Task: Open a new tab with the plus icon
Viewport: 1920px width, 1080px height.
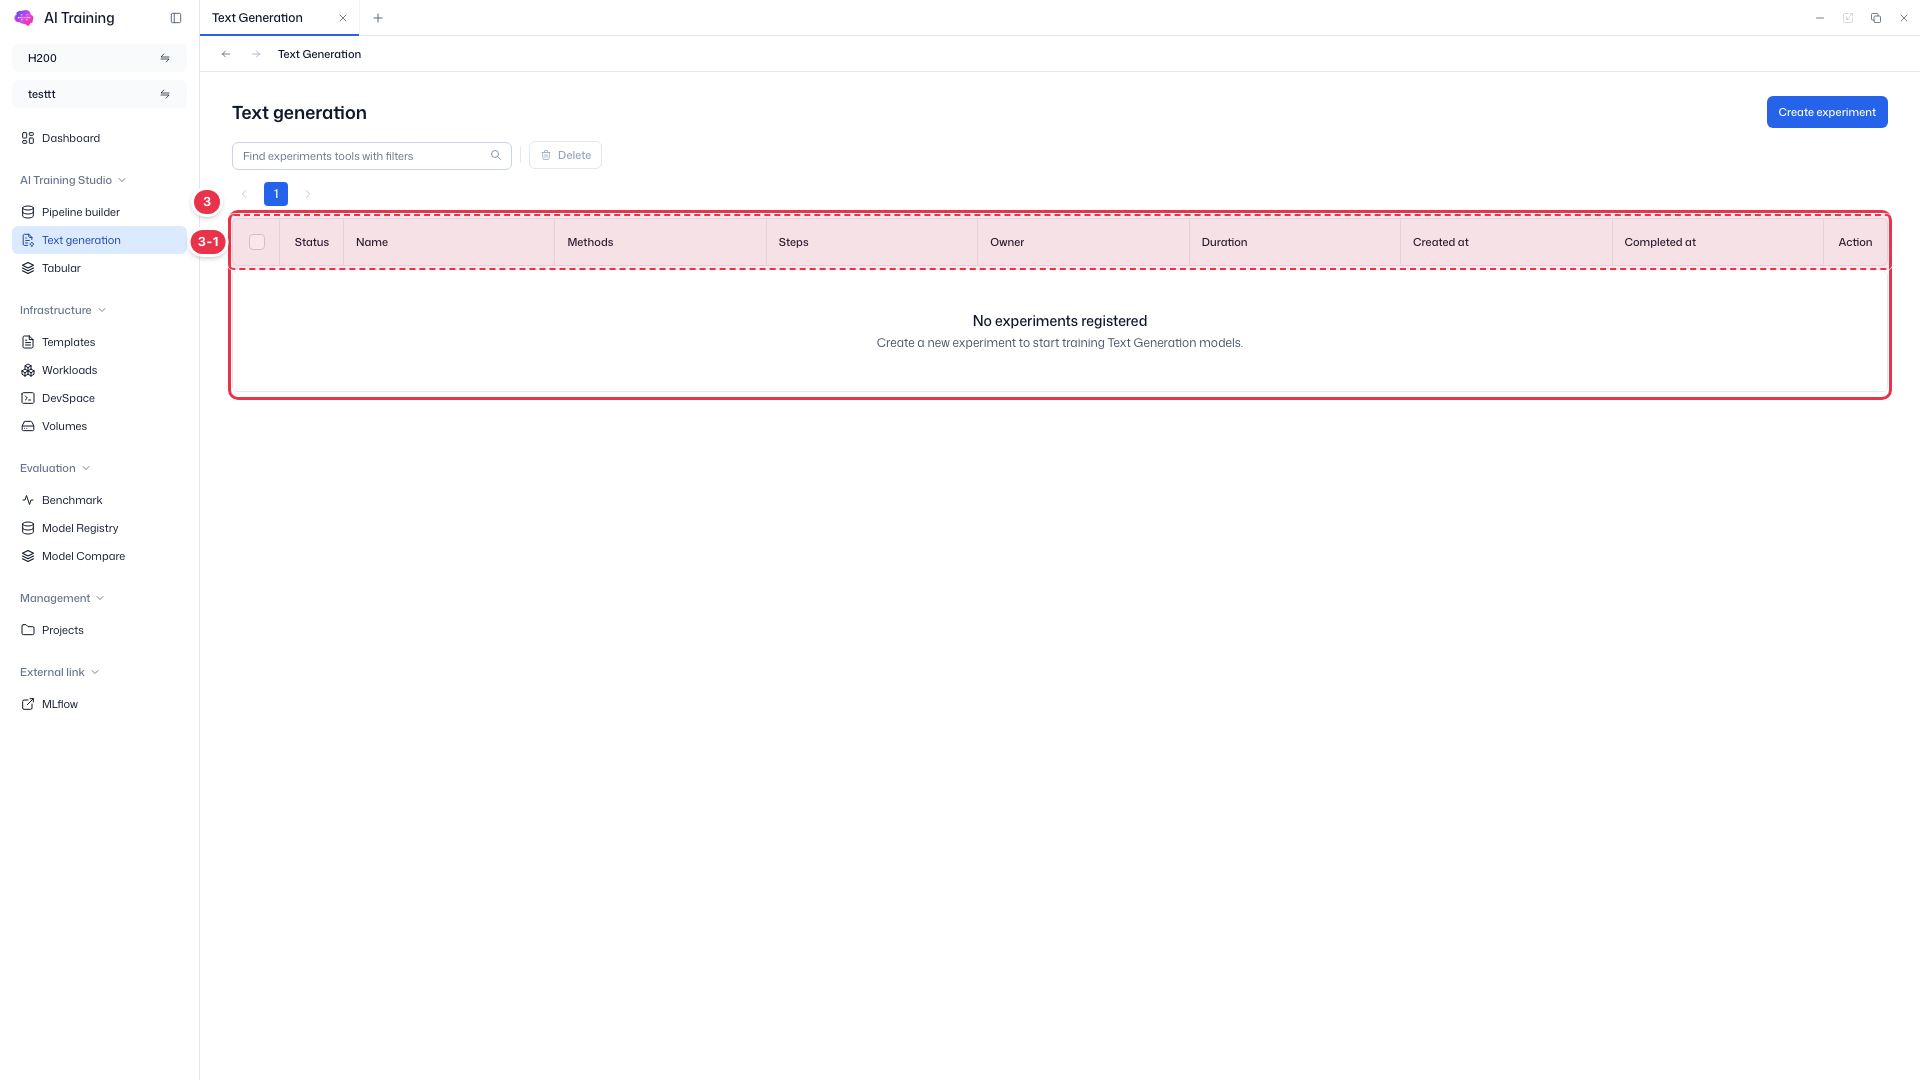Action: pos(378,18)
